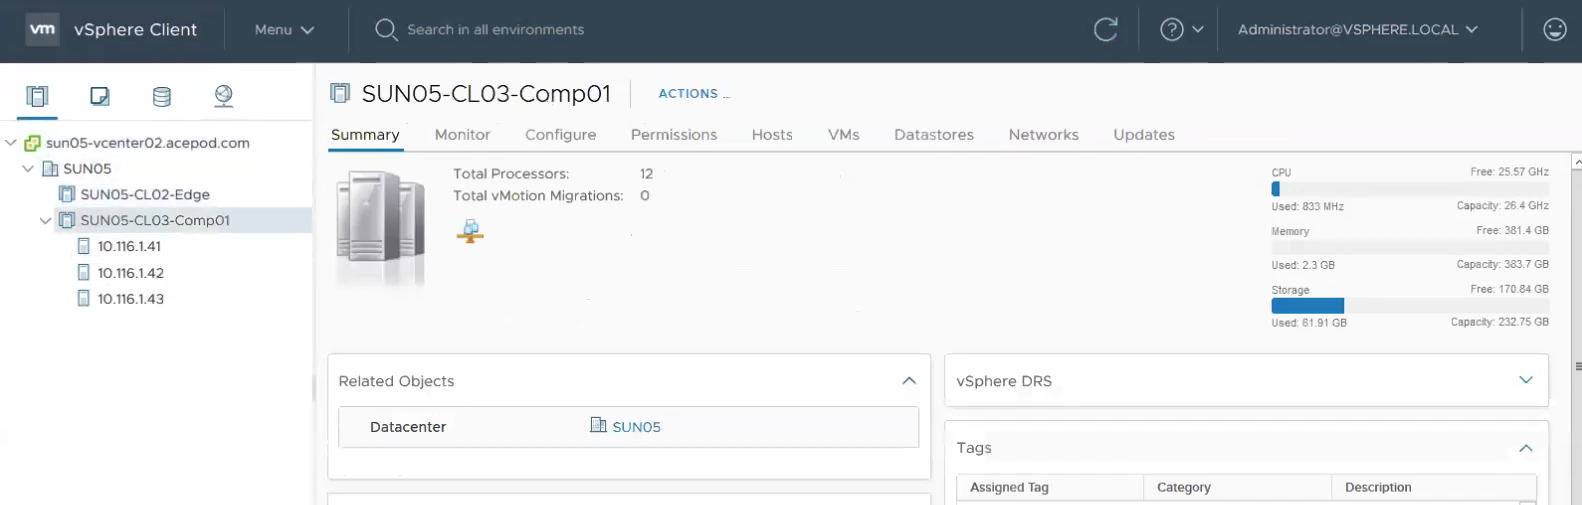Open the Help question mark menu
The width and height of the screenshot is (1582, 505).
pos(1181,30)
